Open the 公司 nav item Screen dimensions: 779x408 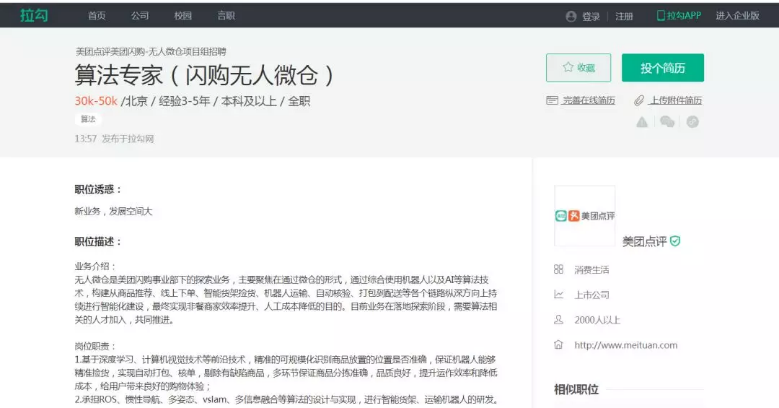pyautogui.click(x=140, y=16)
